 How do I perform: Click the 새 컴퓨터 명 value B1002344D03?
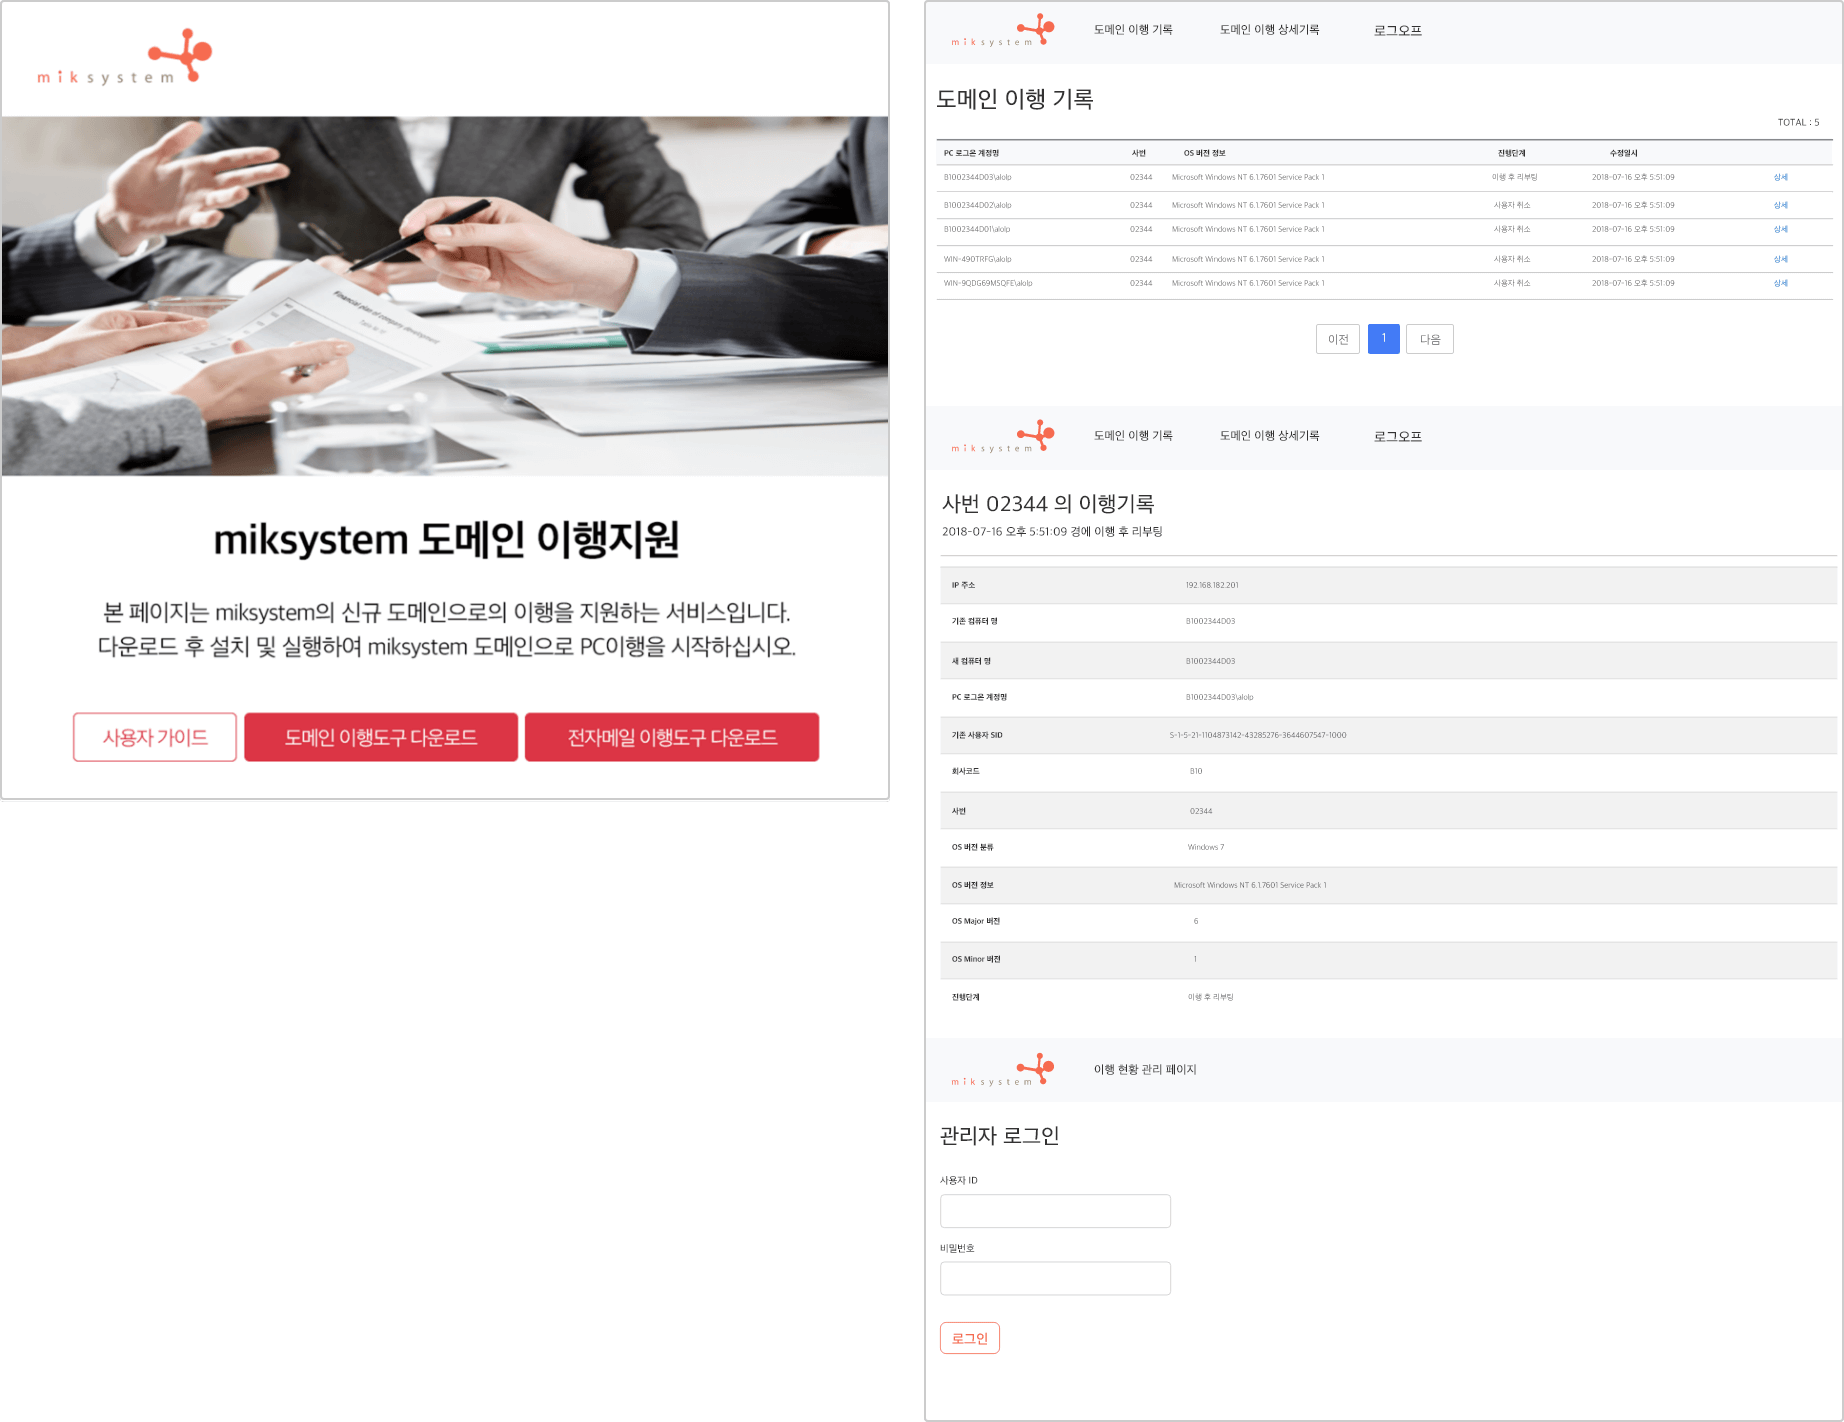1210,662
